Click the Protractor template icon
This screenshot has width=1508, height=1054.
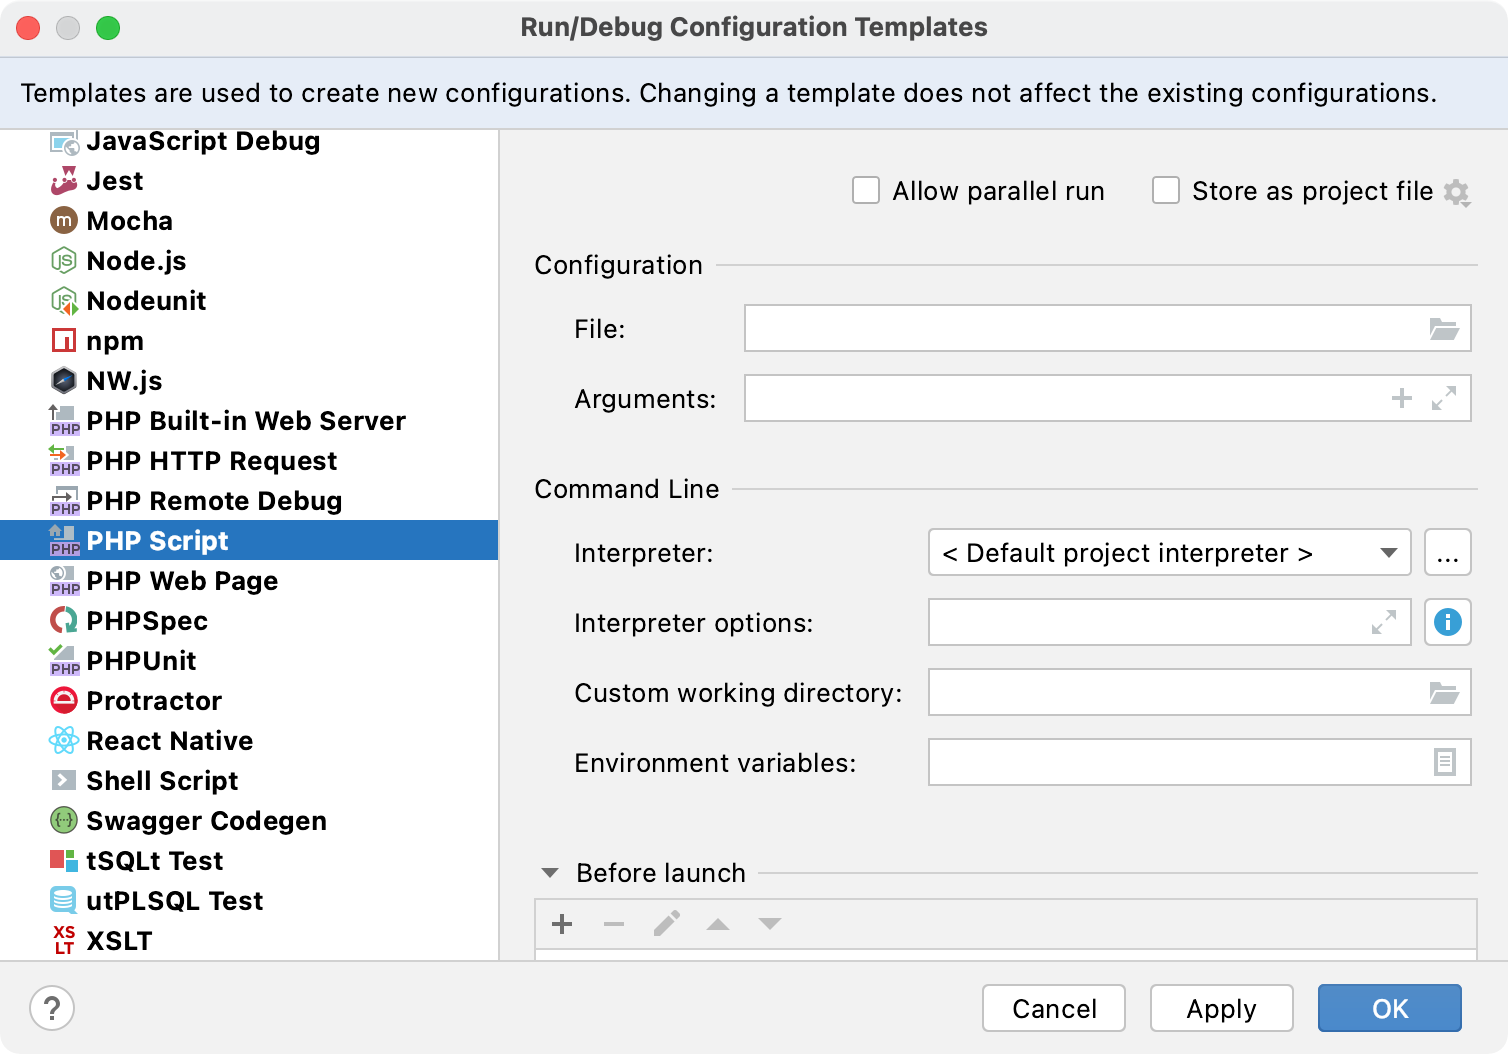(64, 701)
